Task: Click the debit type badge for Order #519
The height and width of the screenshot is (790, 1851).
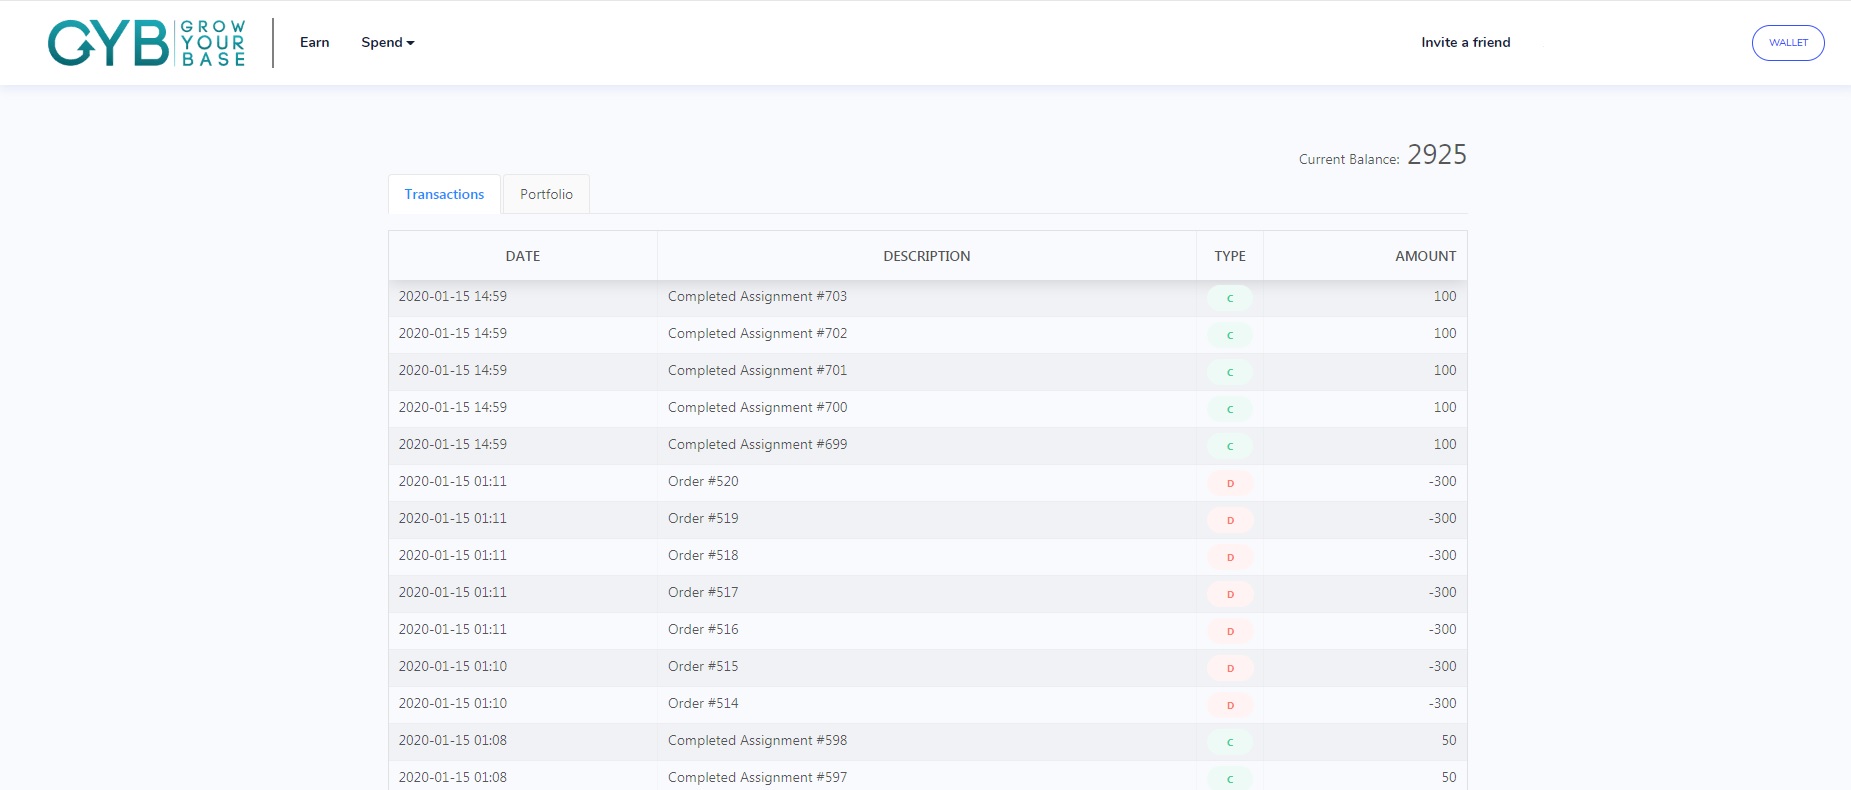Action: click(1230, 520)
